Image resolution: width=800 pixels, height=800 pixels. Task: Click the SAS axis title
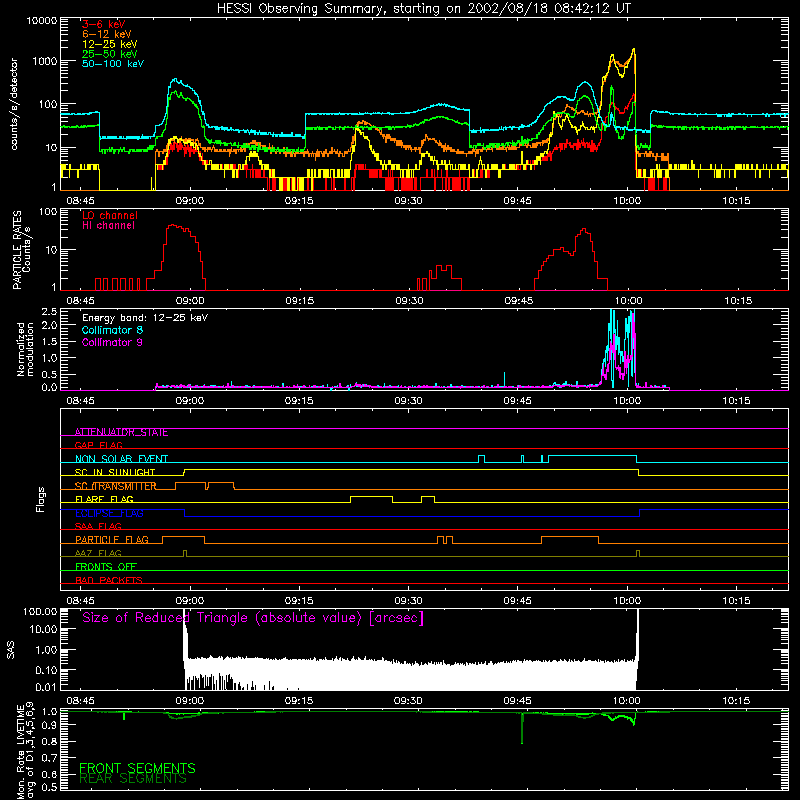[x=10, y=650]
